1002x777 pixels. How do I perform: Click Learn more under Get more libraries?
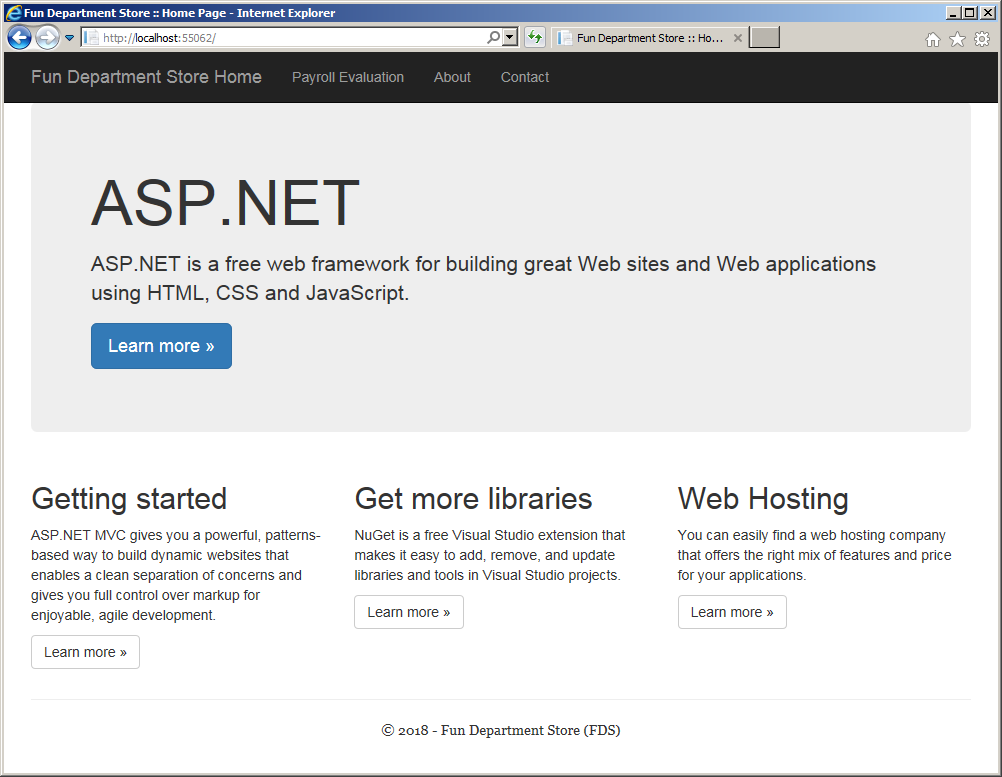click(x=409, y=612)
